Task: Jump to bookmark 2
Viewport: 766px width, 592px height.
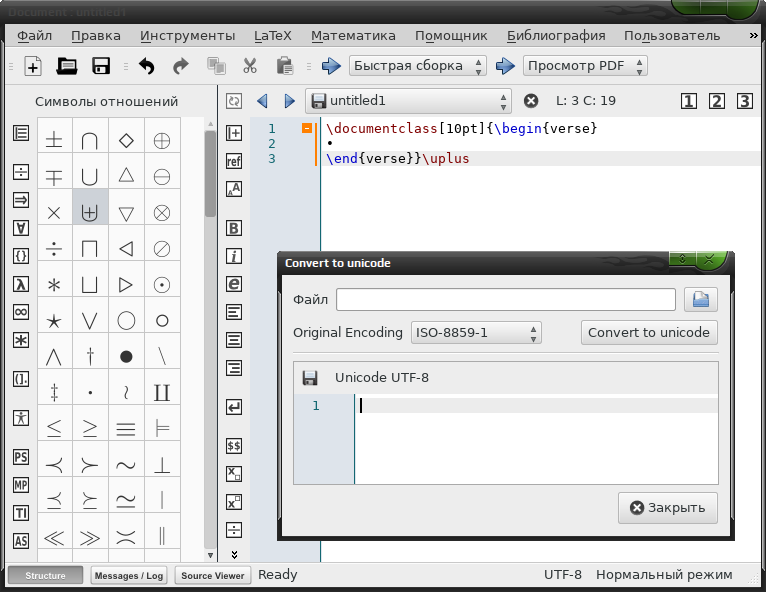Action: [x=717, y=101]
